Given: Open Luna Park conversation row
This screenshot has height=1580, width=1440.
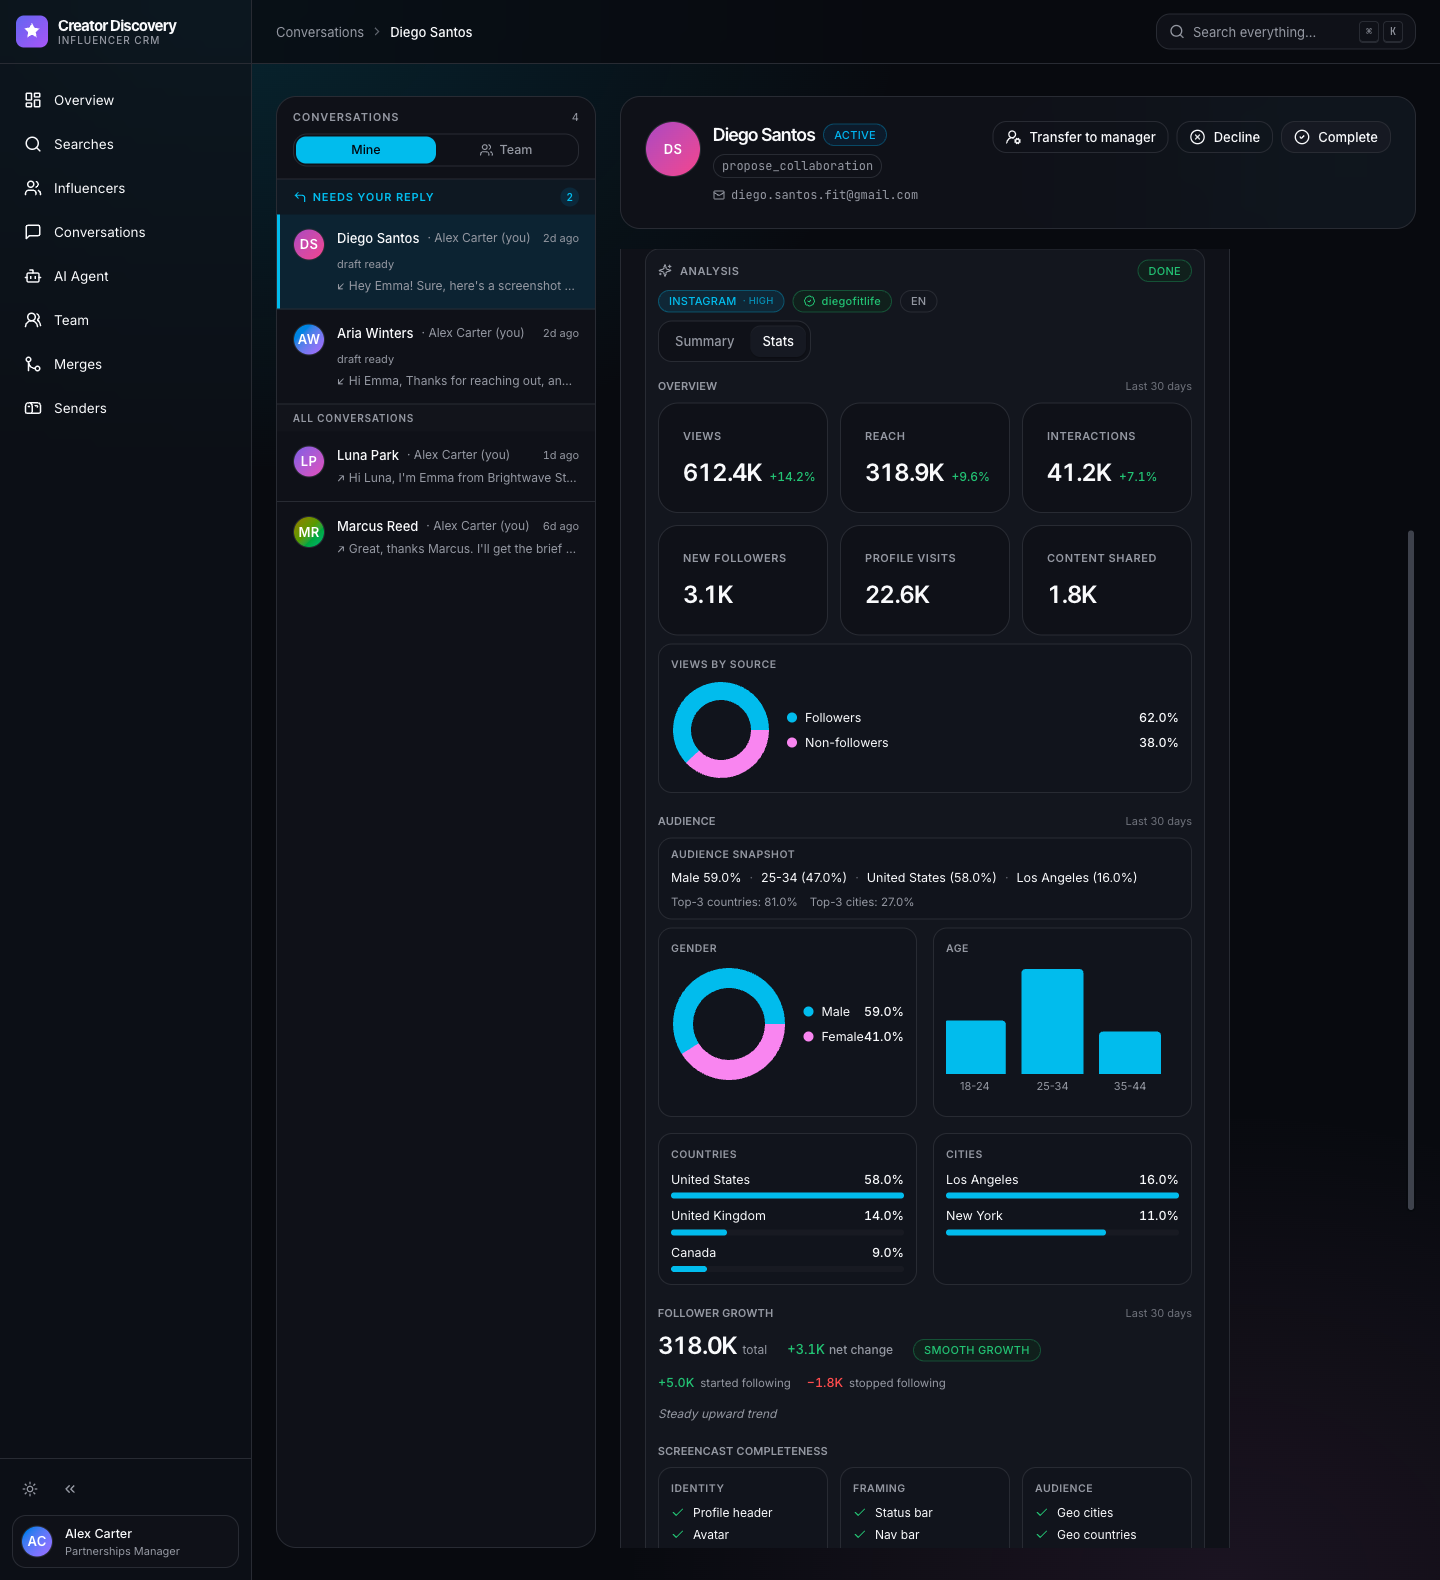Looking at the screenshot, I should [436, 466].
